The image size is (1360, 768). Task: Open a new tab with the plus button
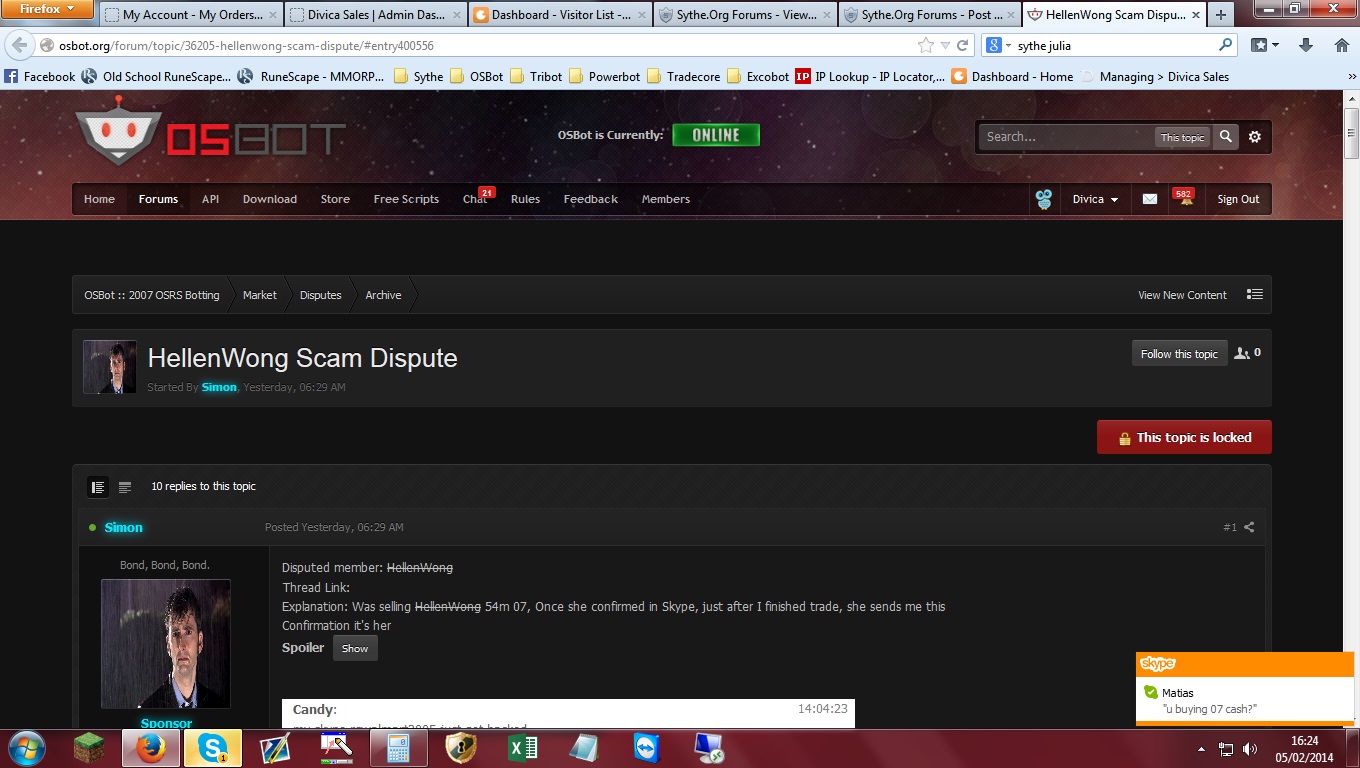tap(1221, 15)
